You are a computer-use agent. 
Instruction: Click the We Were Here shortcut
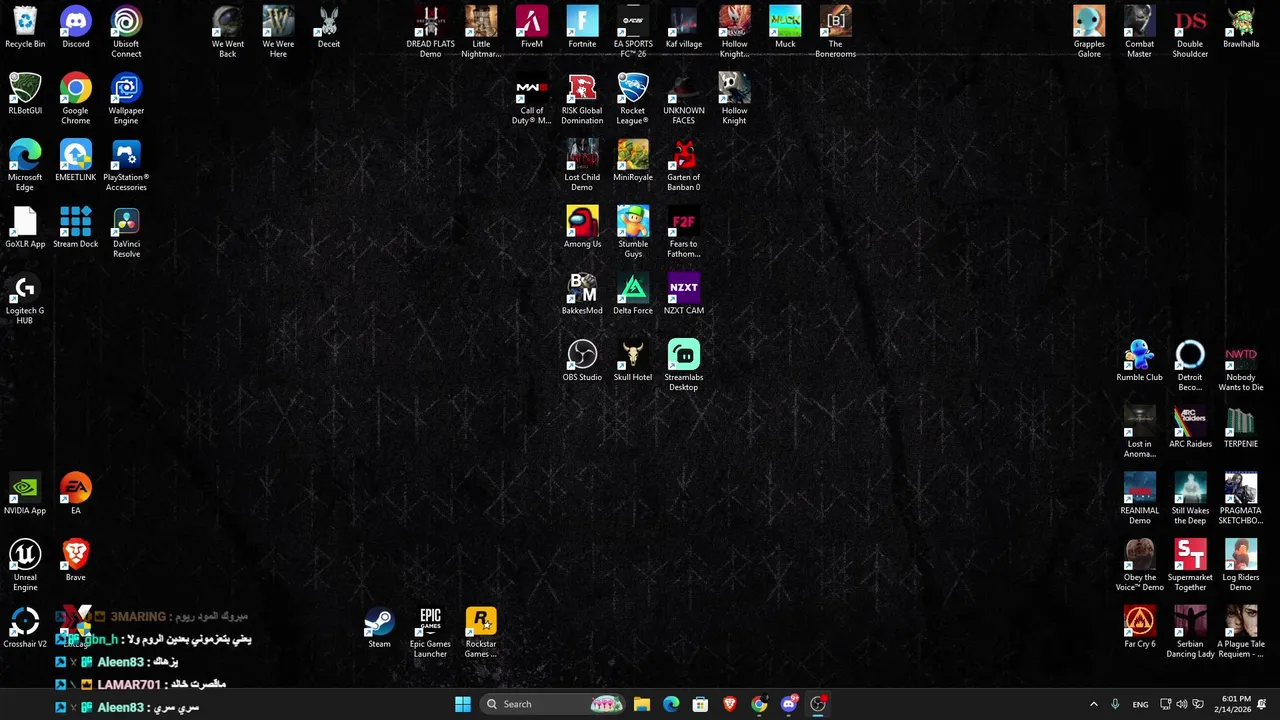click(278, 32)
